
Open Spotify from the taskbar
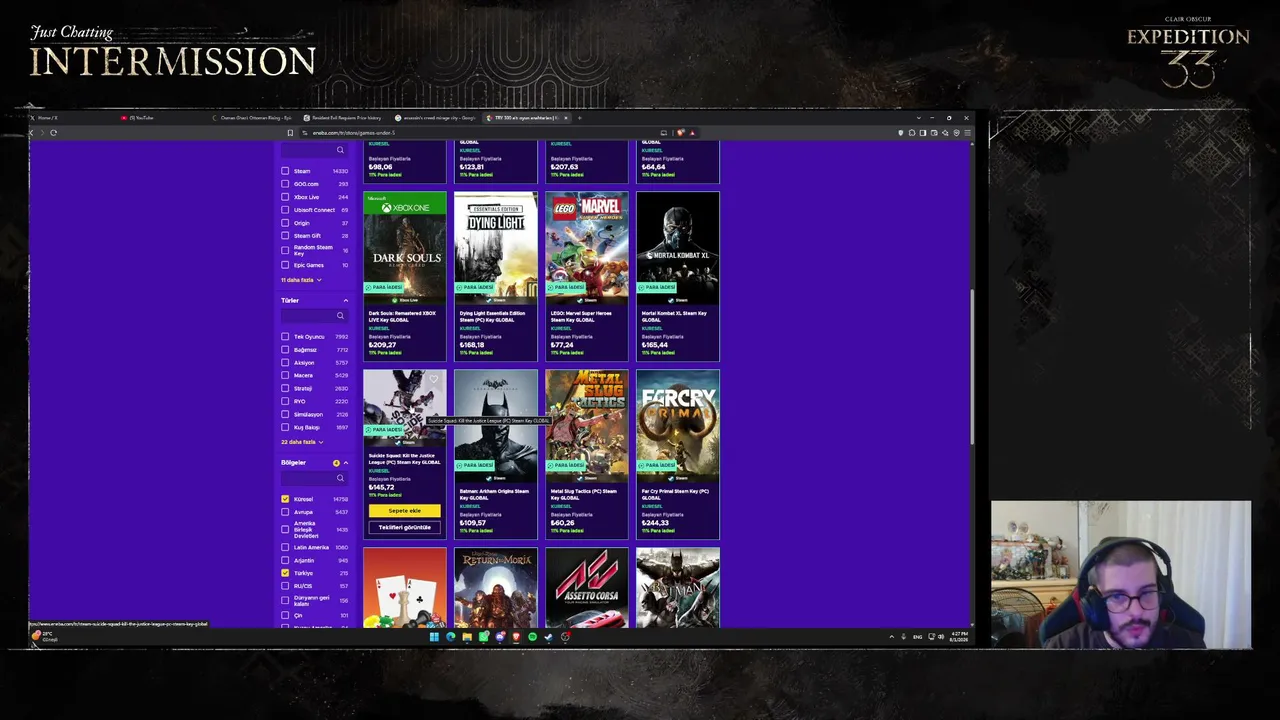(x=532, y=637)
